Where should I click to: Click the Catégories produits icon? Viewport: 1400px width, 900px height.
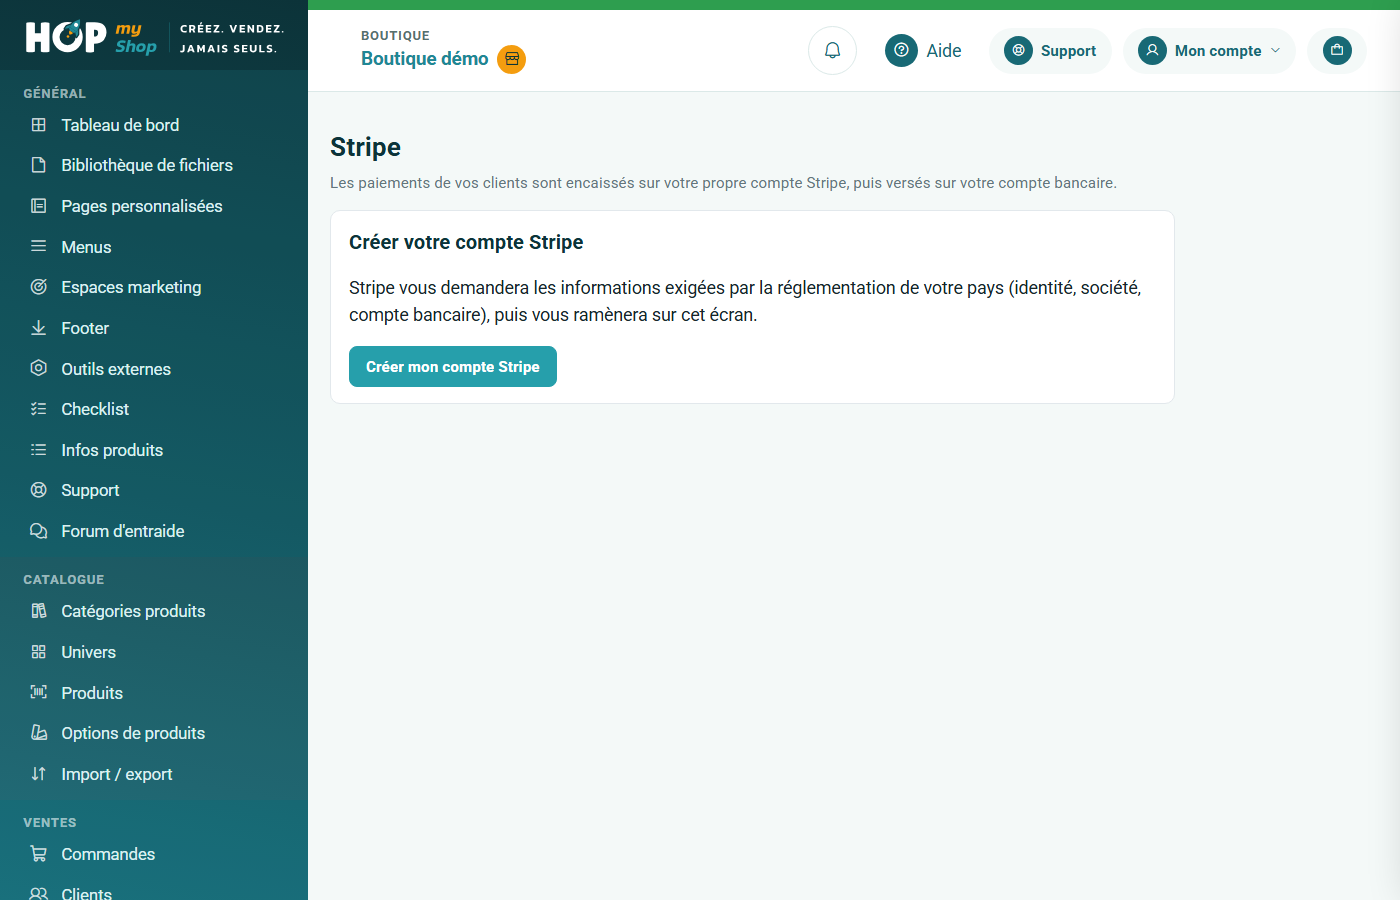[x=38, y=611]
